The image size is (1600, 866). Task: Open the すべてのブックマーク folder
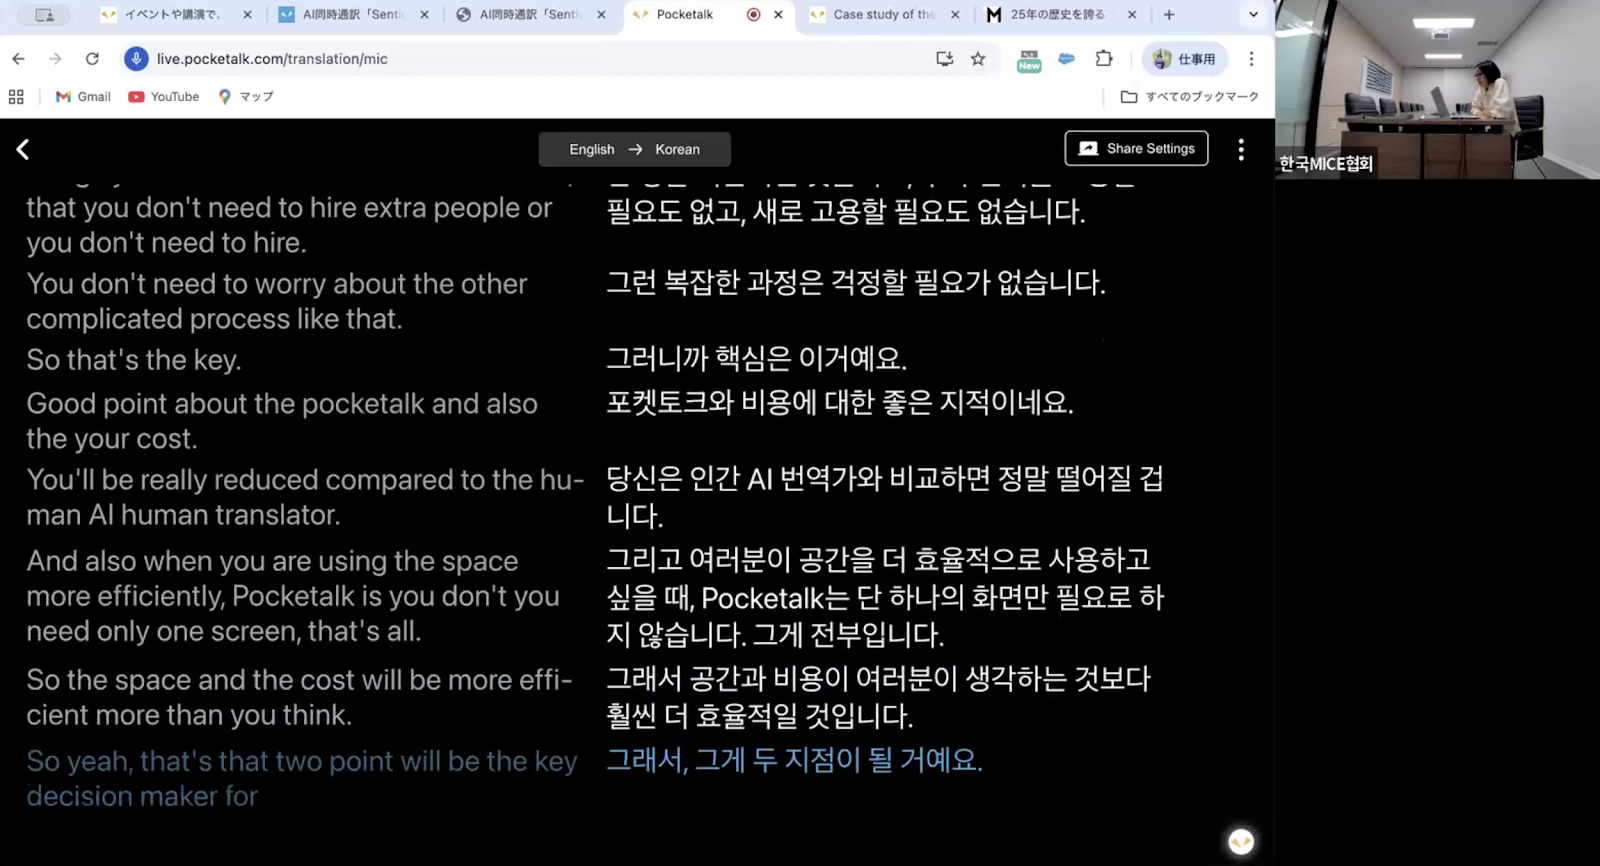pyautogui.click(x=1189, y=97)
